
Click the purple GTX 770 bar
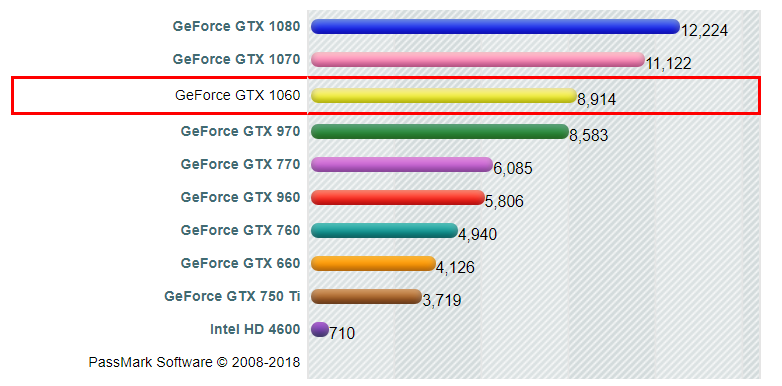click(x=401, y=164)
